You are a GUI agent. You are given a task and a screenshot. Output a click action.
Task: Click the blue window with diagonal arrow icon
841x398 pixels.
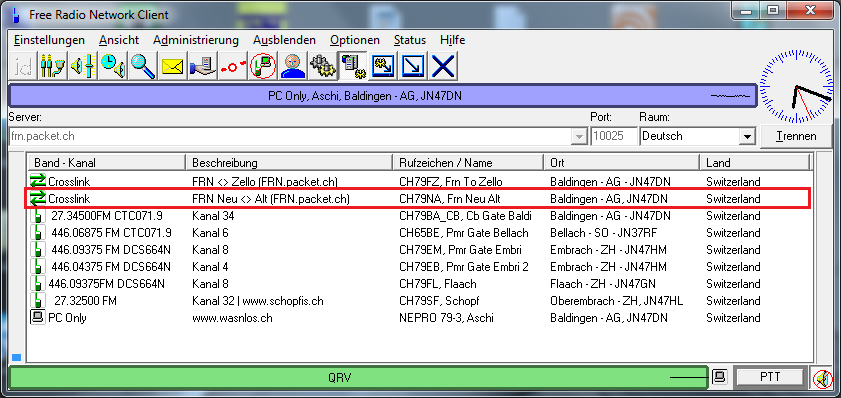[x=414, y=66]
